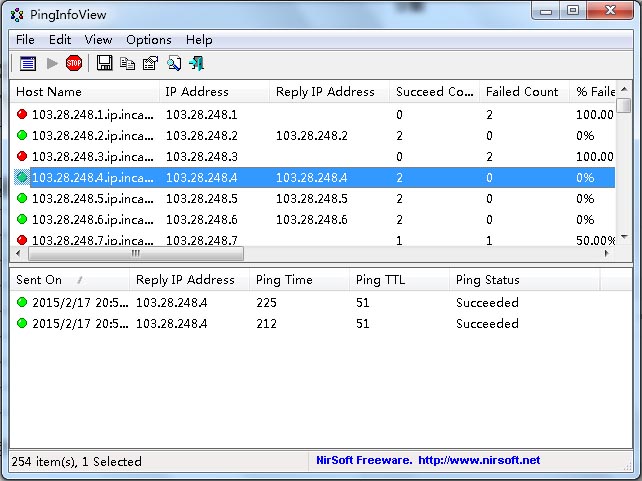Select the 103.28.248.1 host row
The width and height of the screenshot is (642, 481).
[92, 115]
